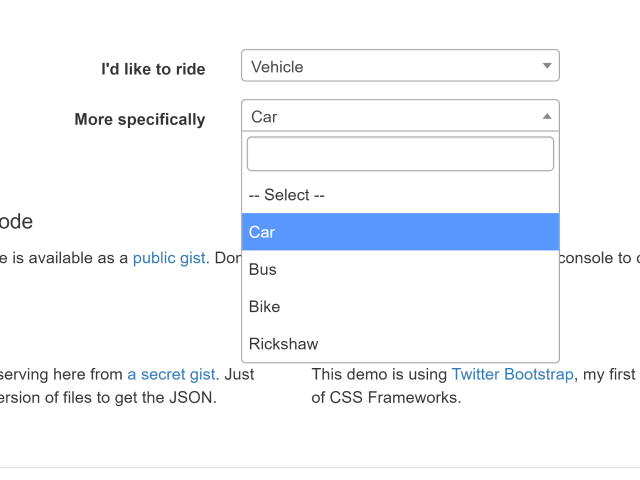Image resolution: width=640 pixels, height=480 pixels.
Task: Click the "ersion of files to get the JSON." text
Action: click(x=108, y=397)
